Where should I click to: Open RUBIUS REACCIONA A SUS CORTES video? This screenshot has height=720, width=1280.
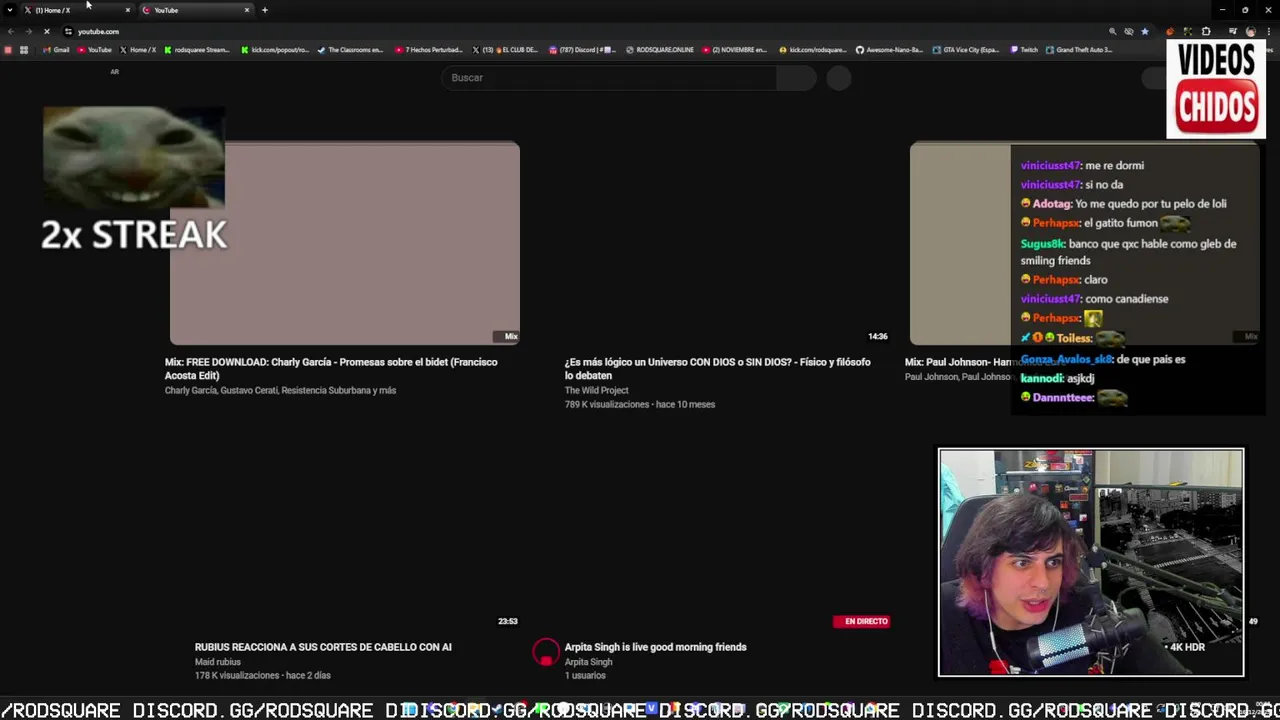pyautogui.click(x=323, y=647)
